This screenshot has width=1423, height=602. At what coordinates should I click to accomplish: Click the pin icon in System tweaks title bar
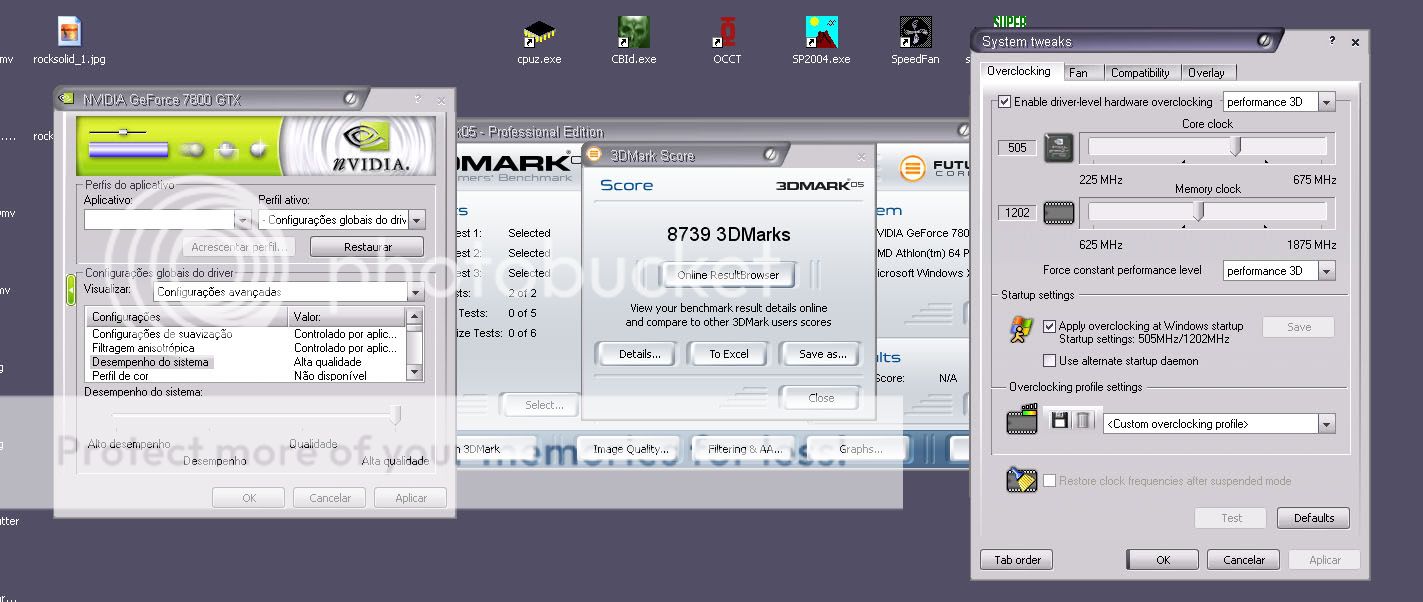1265,41
